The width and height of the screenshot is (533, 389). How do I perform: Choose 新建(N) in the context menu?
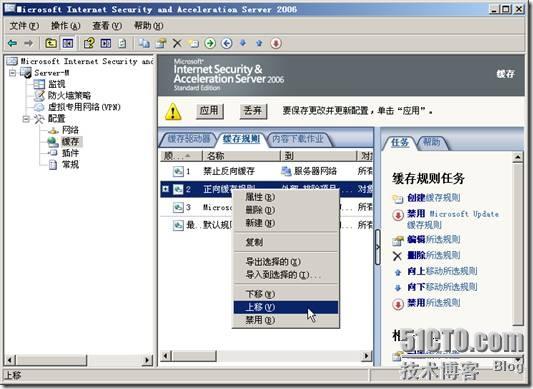(286, 223)
